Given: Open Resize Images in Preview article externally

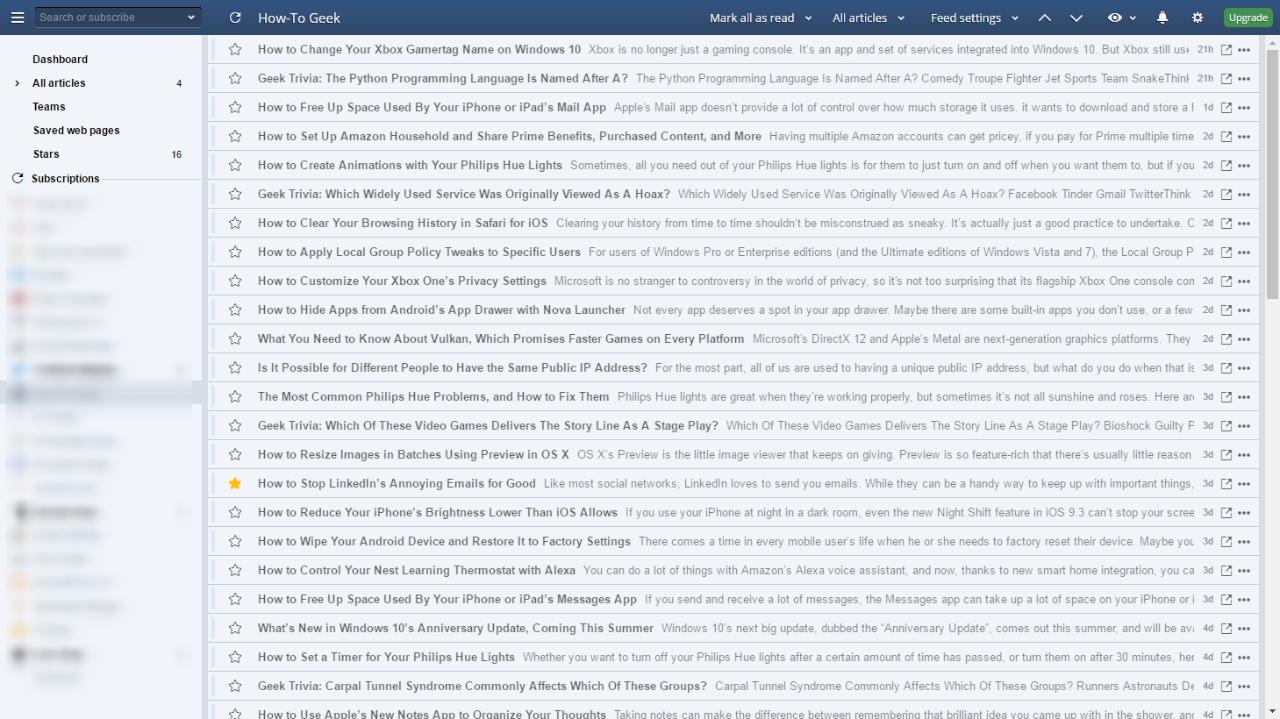Looking at the screenshot, I should [x=1227, y=455].
